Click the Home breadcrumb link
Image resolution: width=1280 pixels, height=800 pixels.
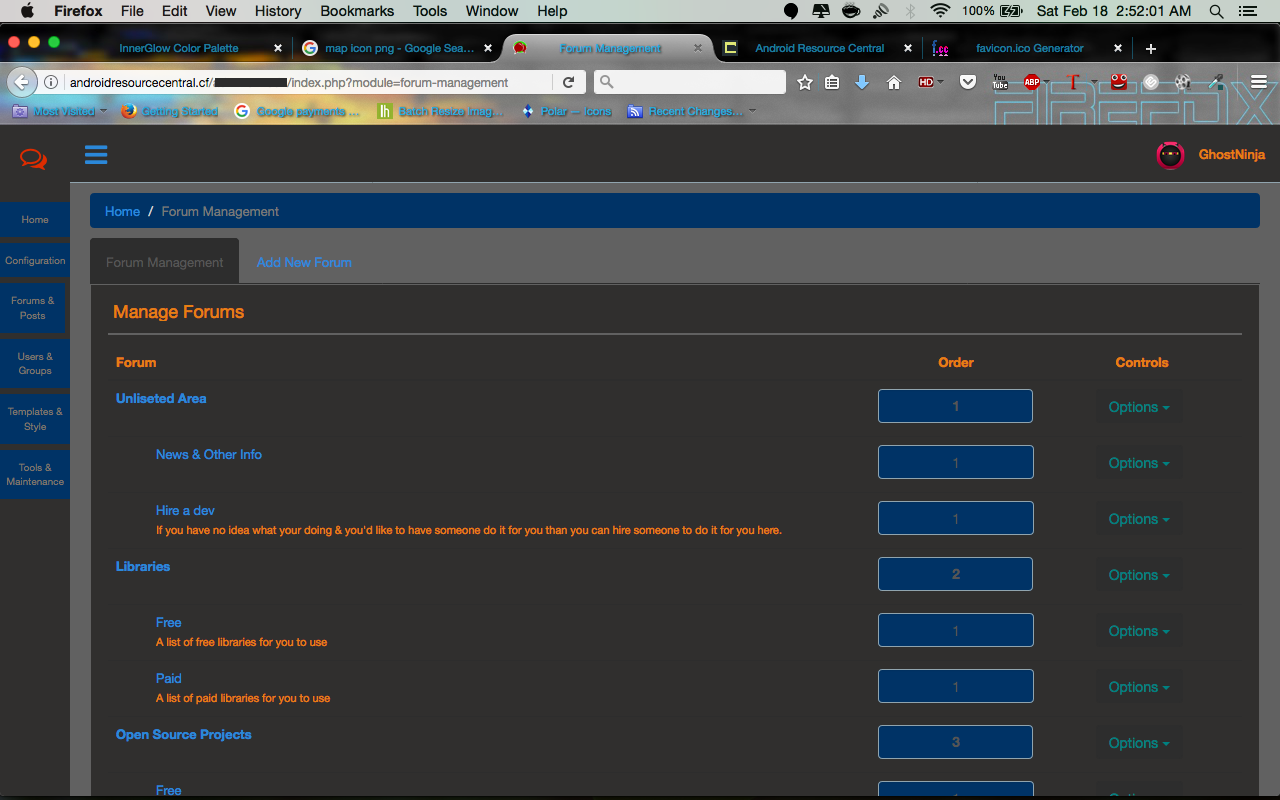point(122,211)
